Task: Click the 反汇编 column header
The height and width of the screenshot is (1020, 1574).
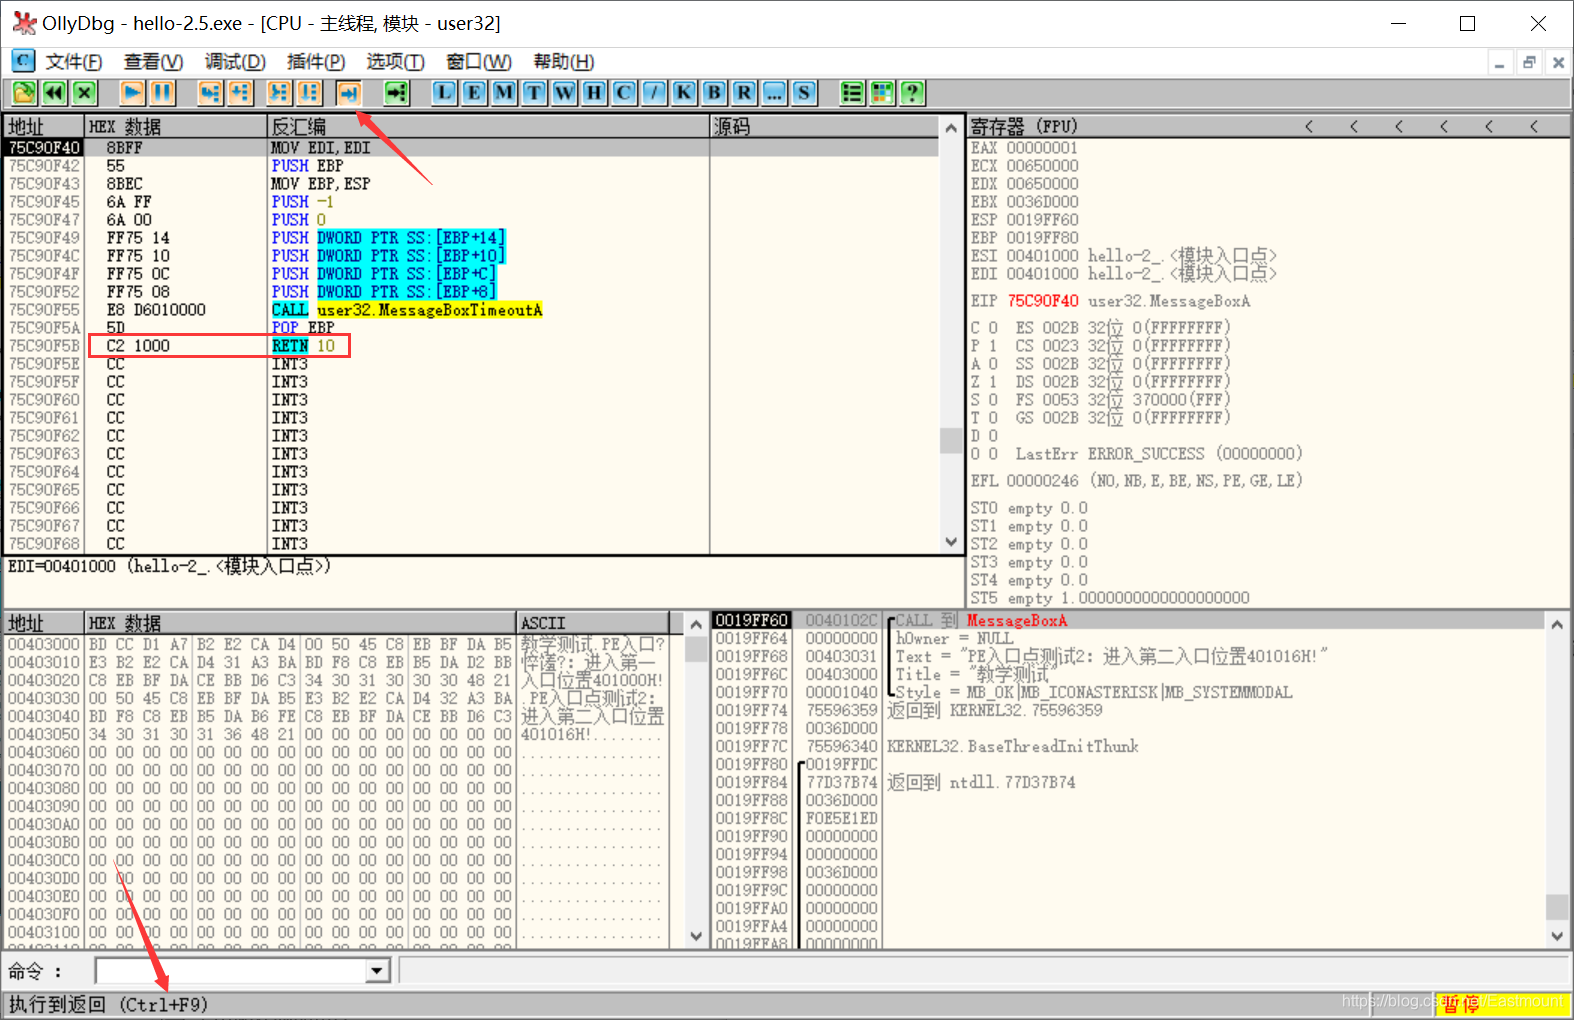Action: click(x=489, y=127)
